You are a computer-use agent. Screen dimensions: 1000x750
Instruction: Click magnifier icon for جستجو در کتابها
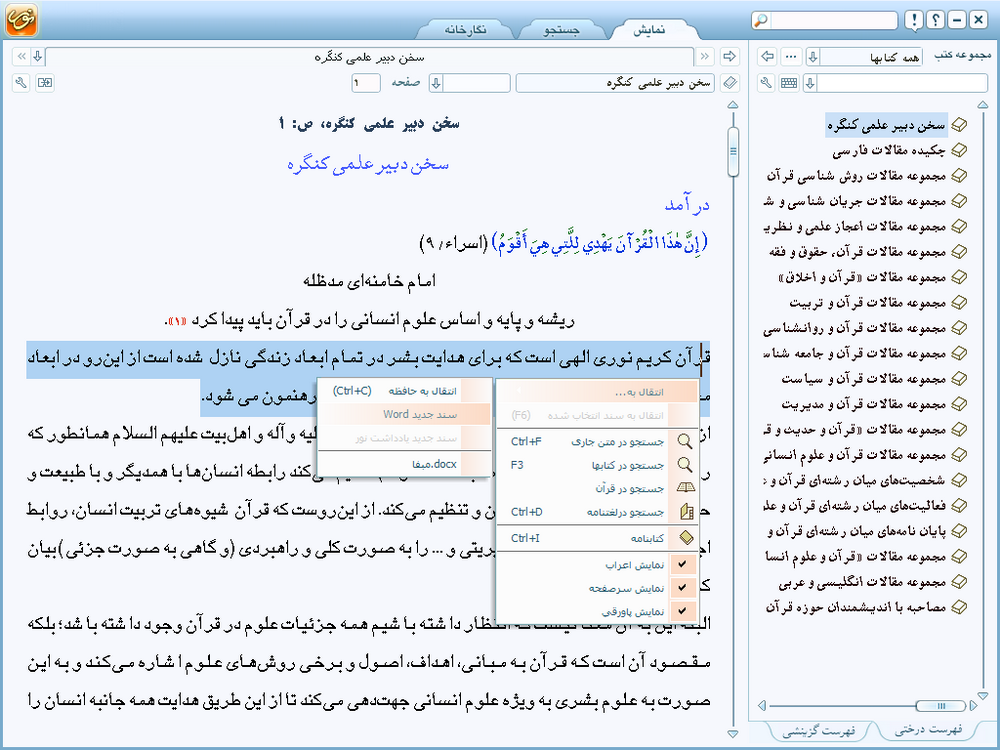tap(685, 465)
